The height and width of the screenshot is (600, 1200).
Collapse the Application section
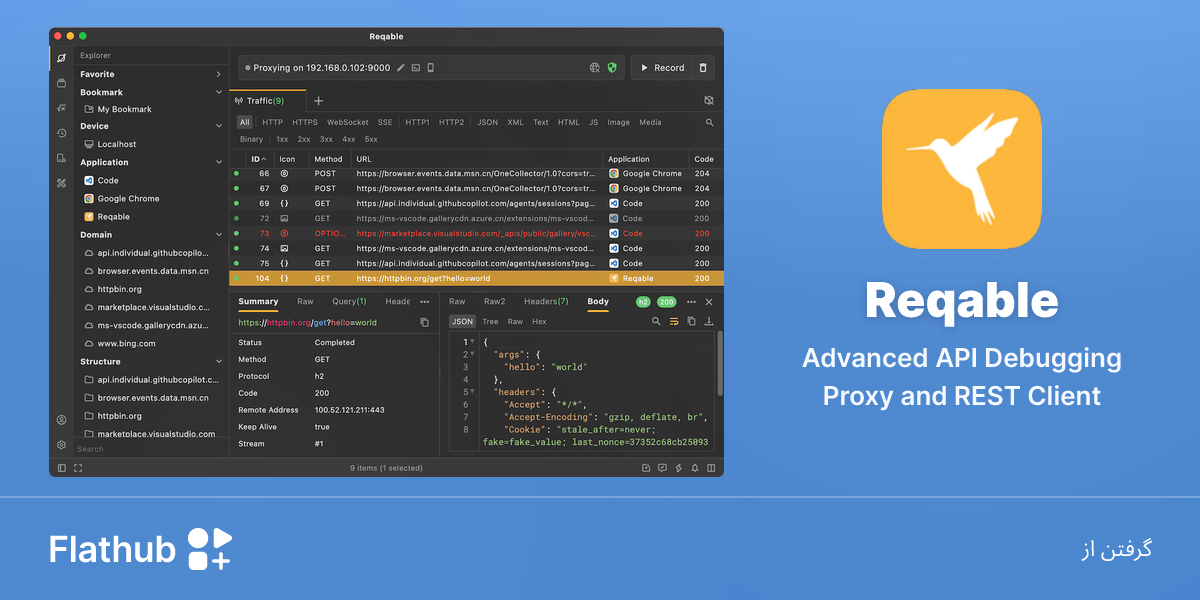(x=219, y=162)
